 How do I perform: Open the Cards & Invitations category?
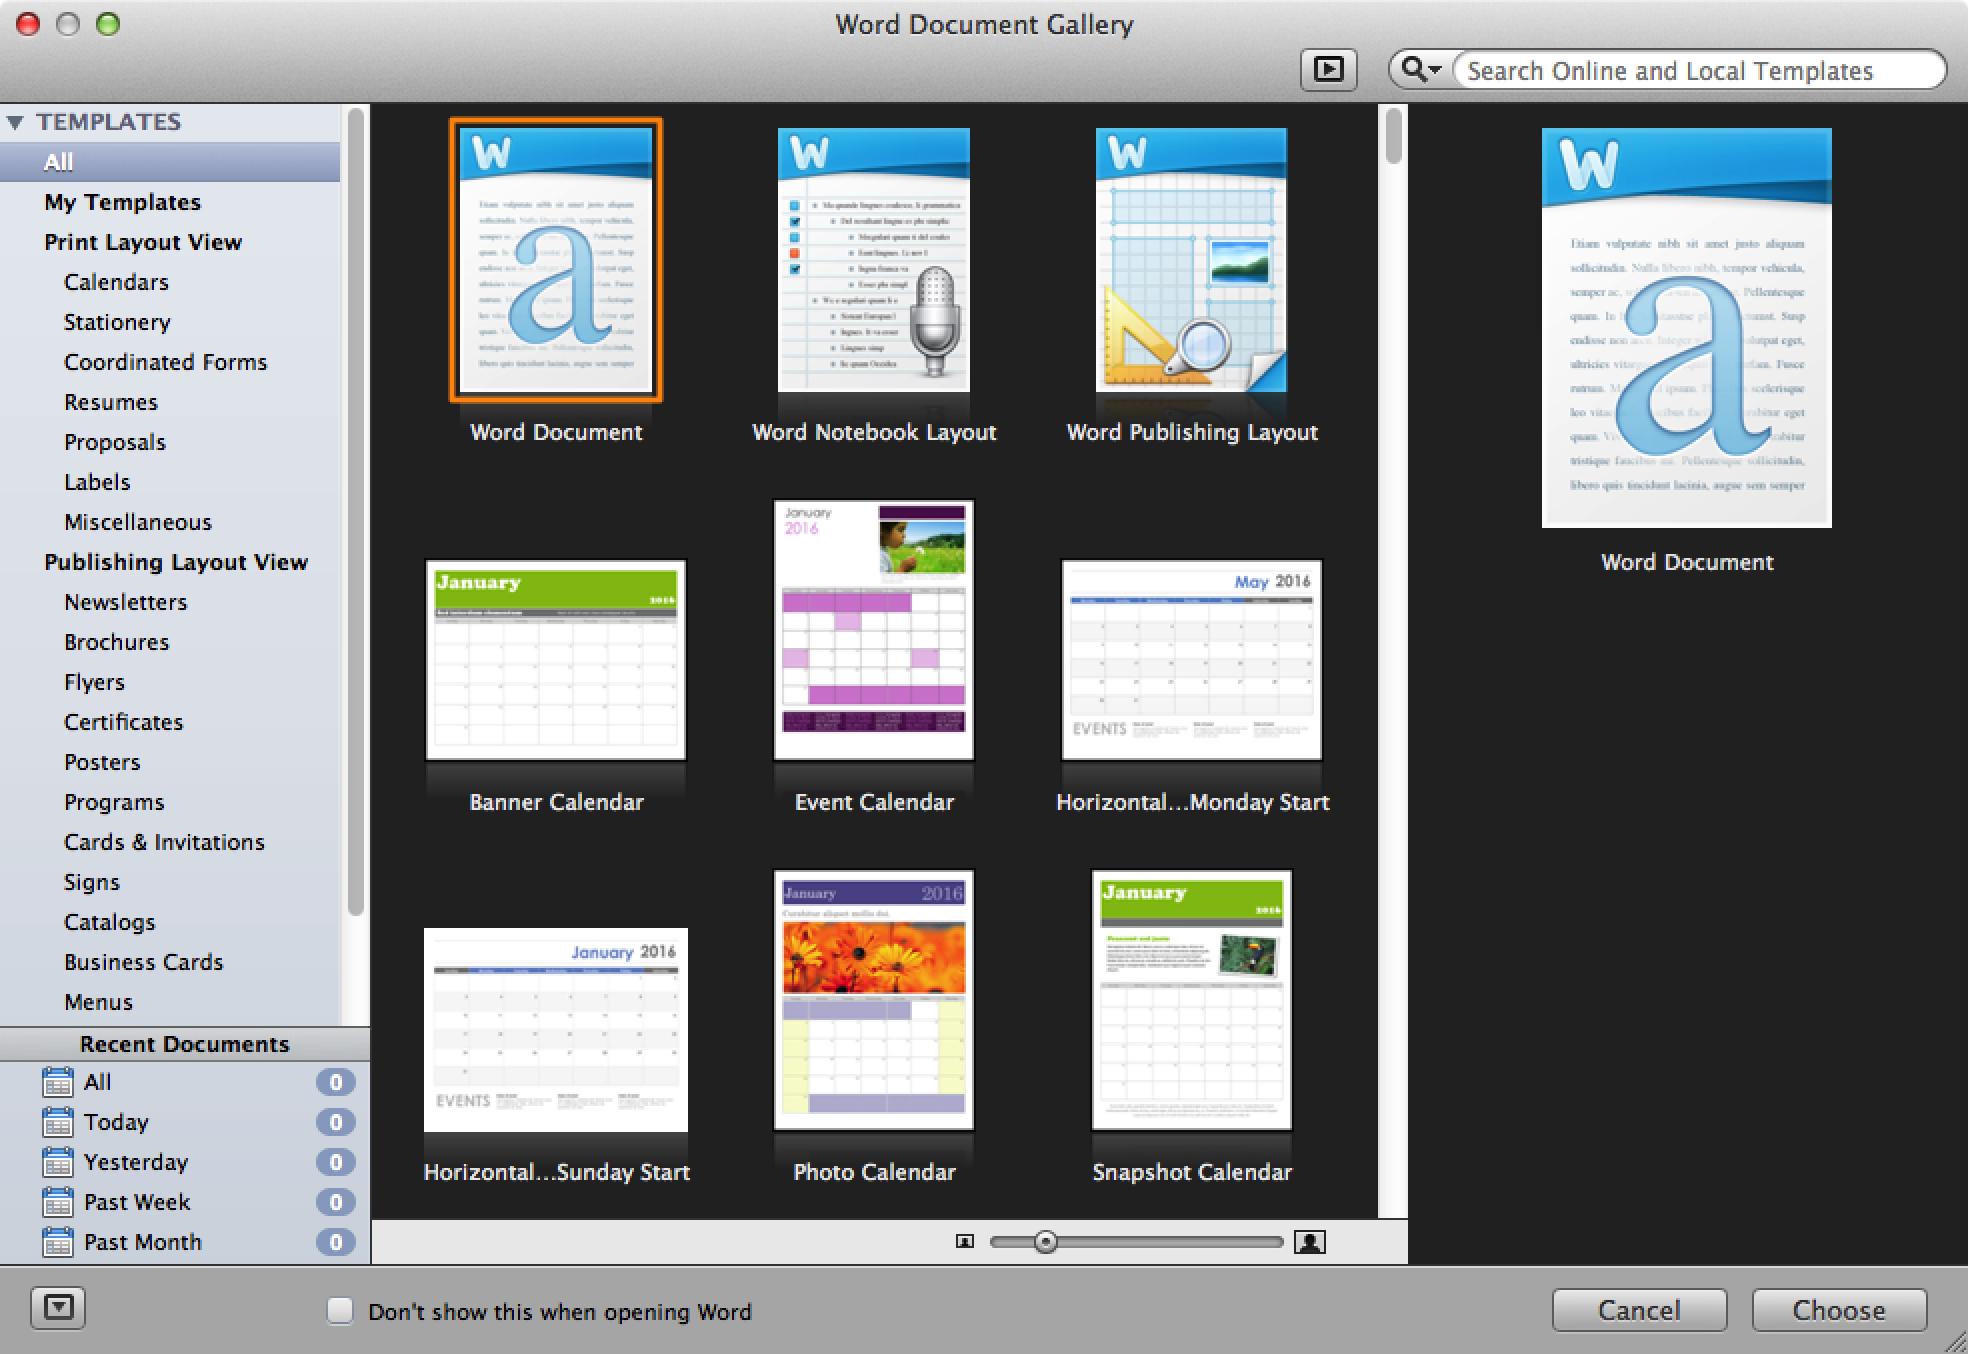click(170, 842)
